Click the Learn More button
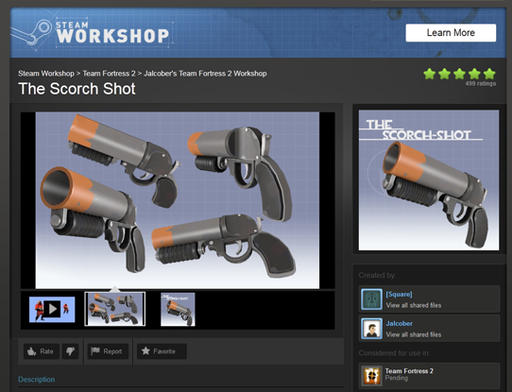512x392 pixels. [451, 33]
